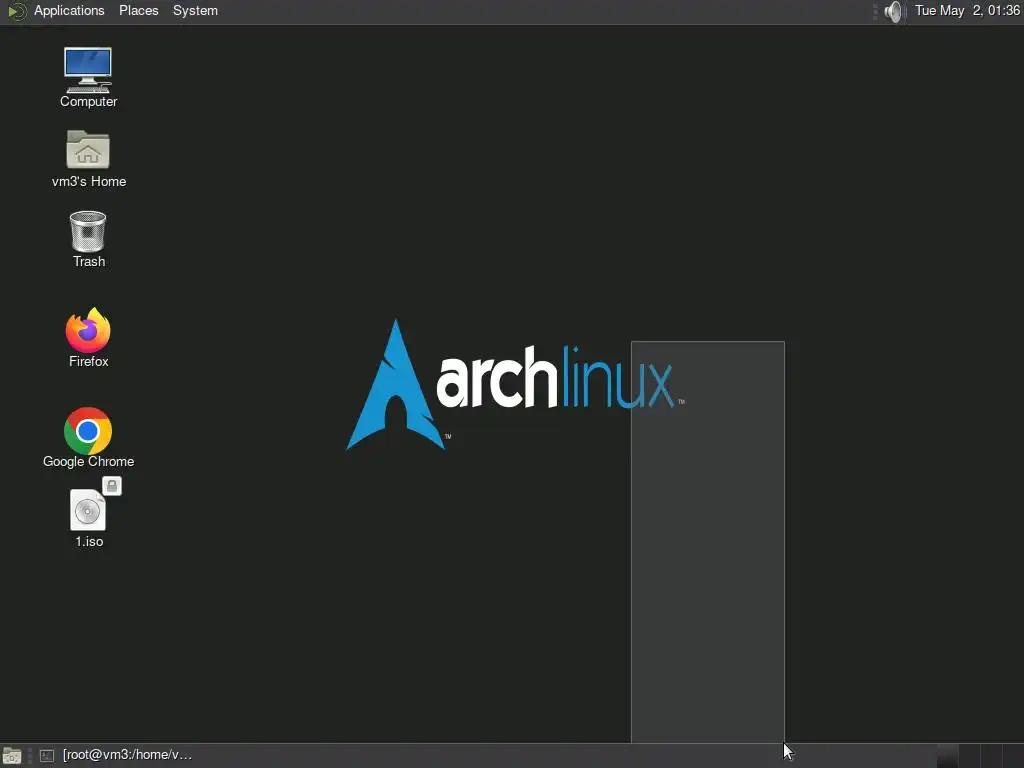Open the Applications menu
The height and width of the screenshot is (768, 1024).
[x=69, y=11]
